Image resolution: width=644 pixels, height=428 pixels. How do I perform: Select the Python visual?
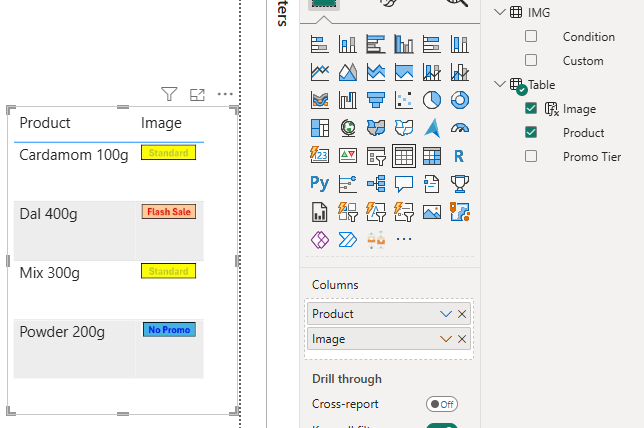pyautogui.click(x=320, y=184)
